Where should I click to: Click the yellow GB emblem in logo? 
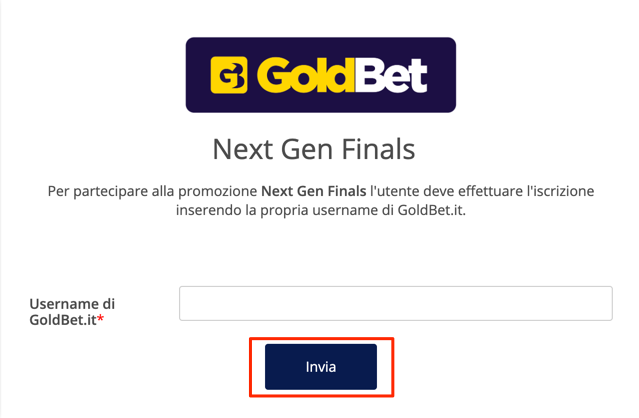coord(229,75)
